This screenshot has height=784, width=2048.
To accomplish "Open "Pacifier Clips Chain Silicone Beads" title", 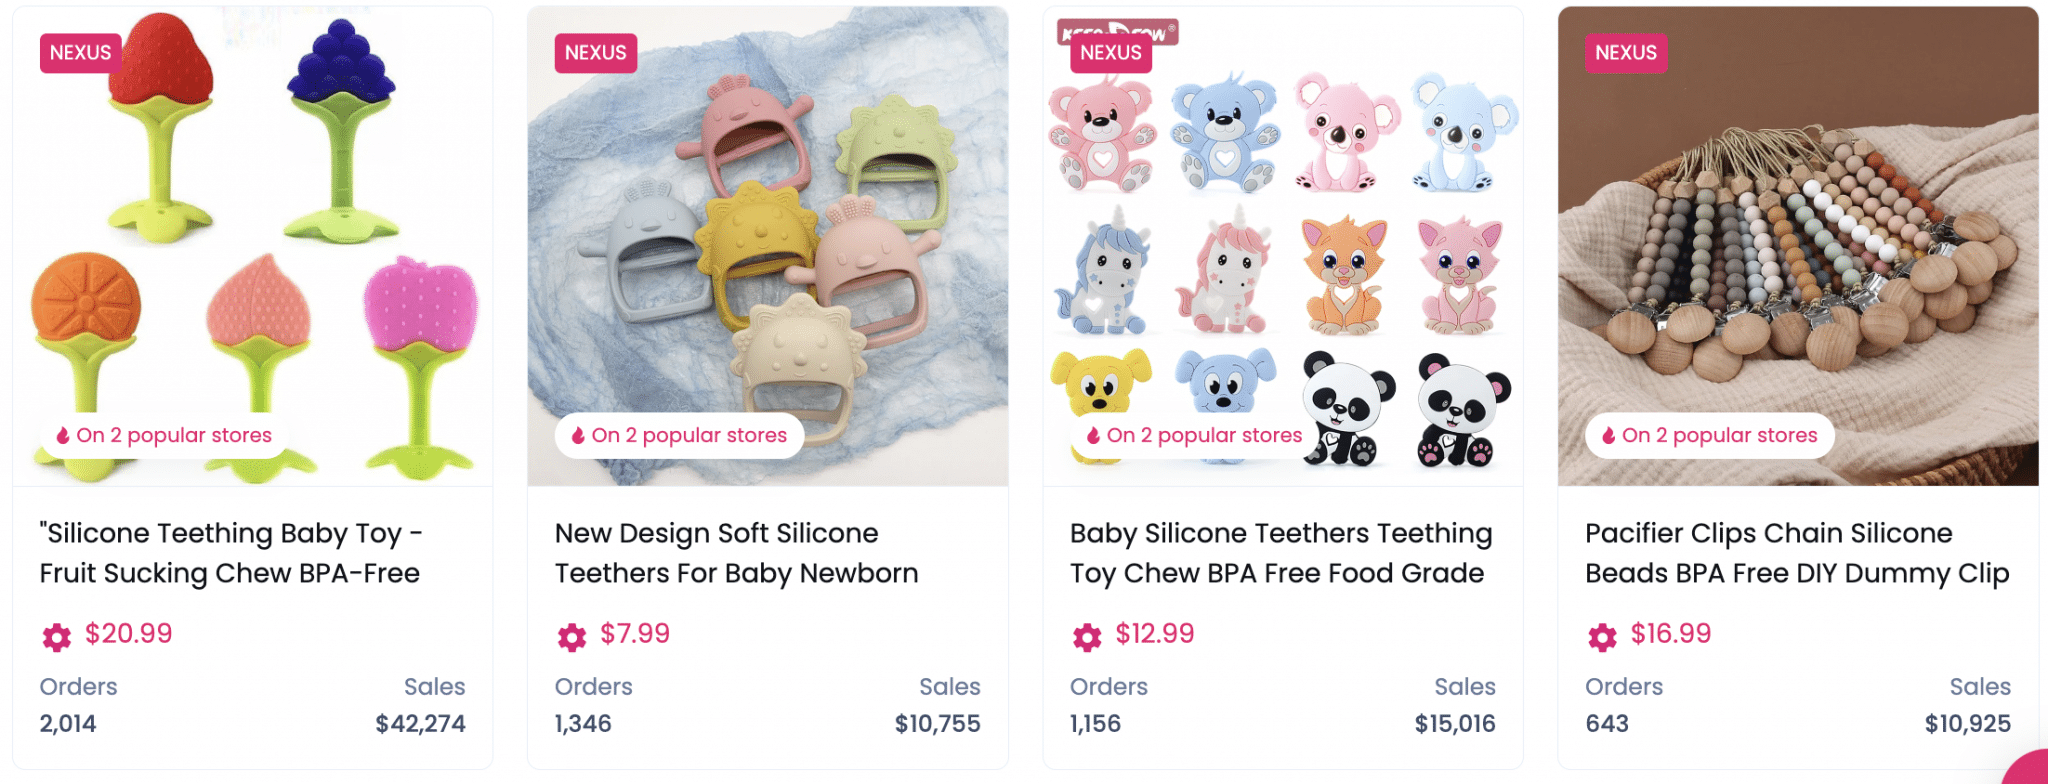I will tap(1796, 553).
